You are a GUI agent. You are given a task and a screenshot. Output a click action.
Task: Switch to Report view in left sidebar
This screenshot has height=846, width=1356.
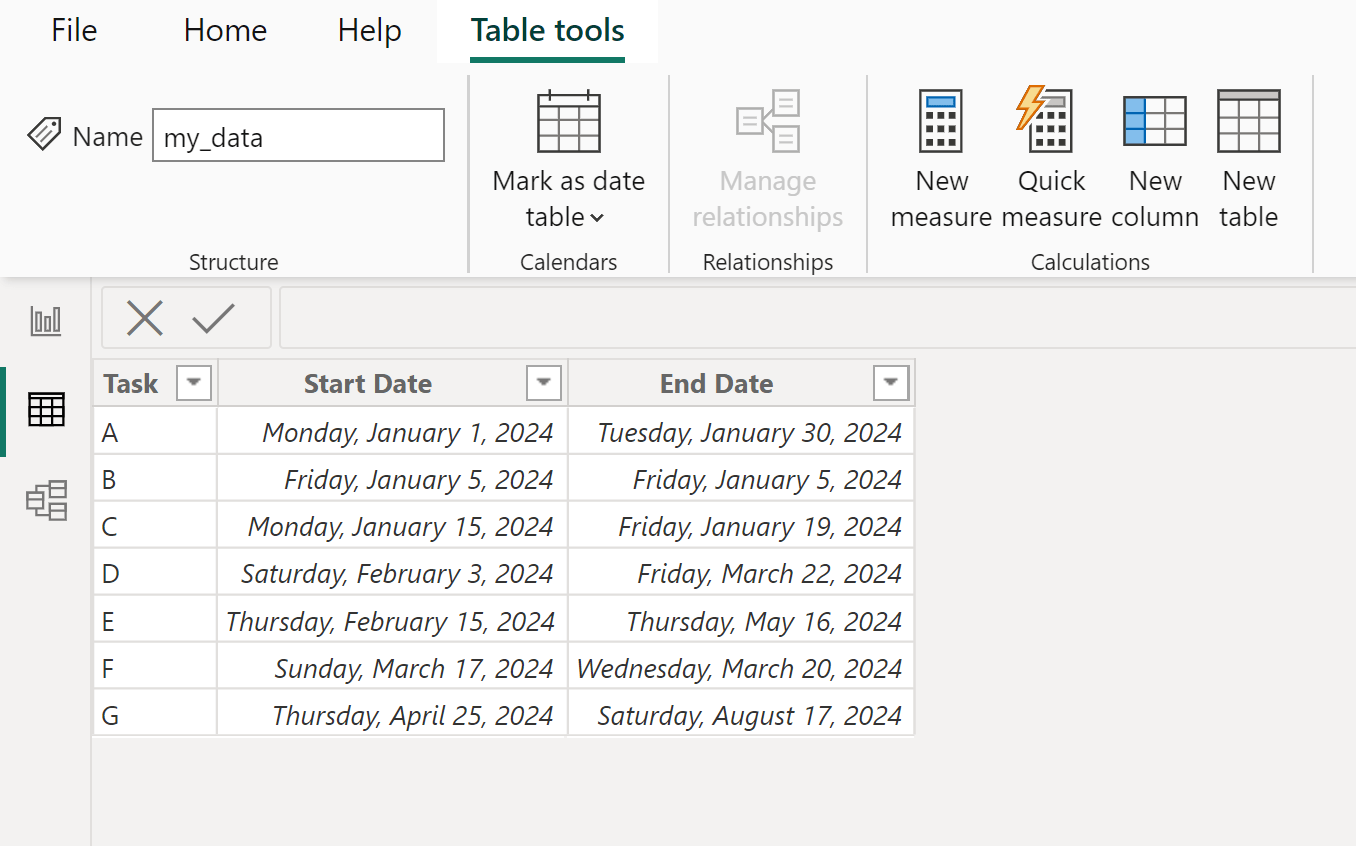(x=45, y=321)
